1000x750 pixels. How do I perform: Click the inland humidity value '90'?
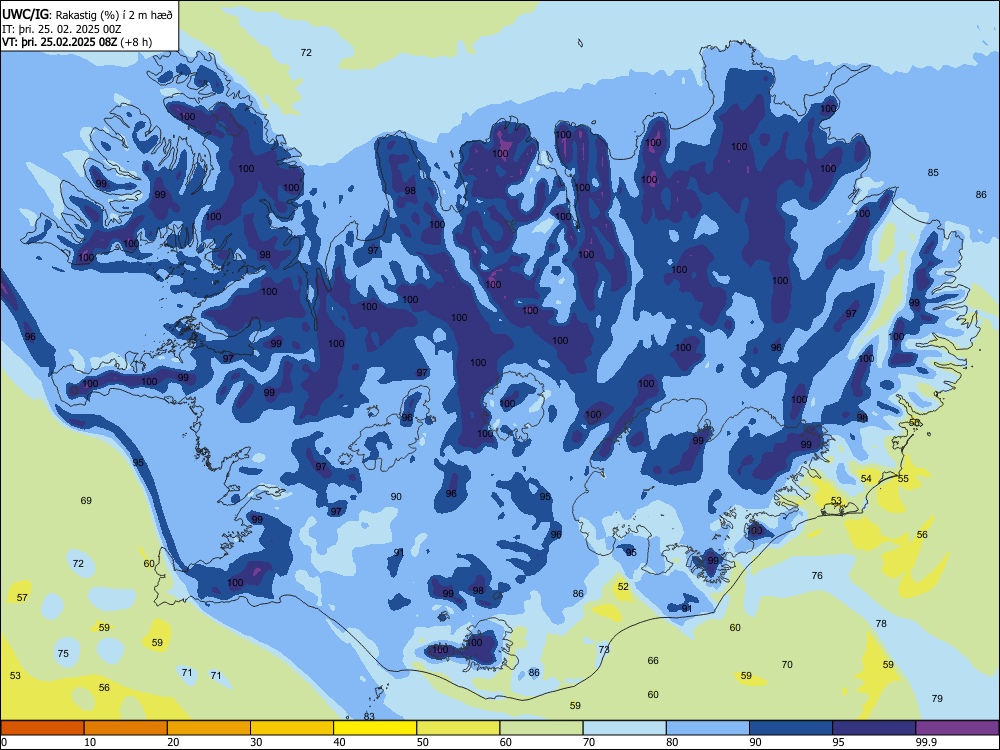coord(396,496)
